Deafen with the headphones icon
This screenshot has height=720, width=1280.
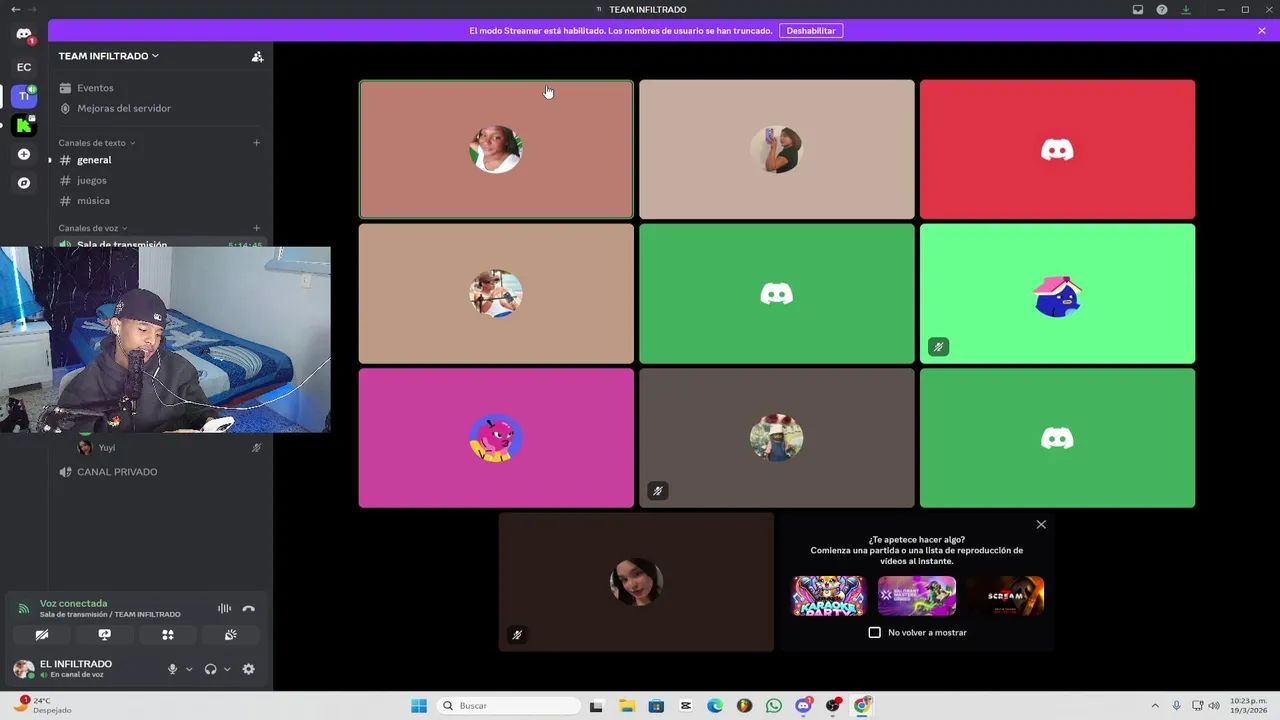click(210, 669)
